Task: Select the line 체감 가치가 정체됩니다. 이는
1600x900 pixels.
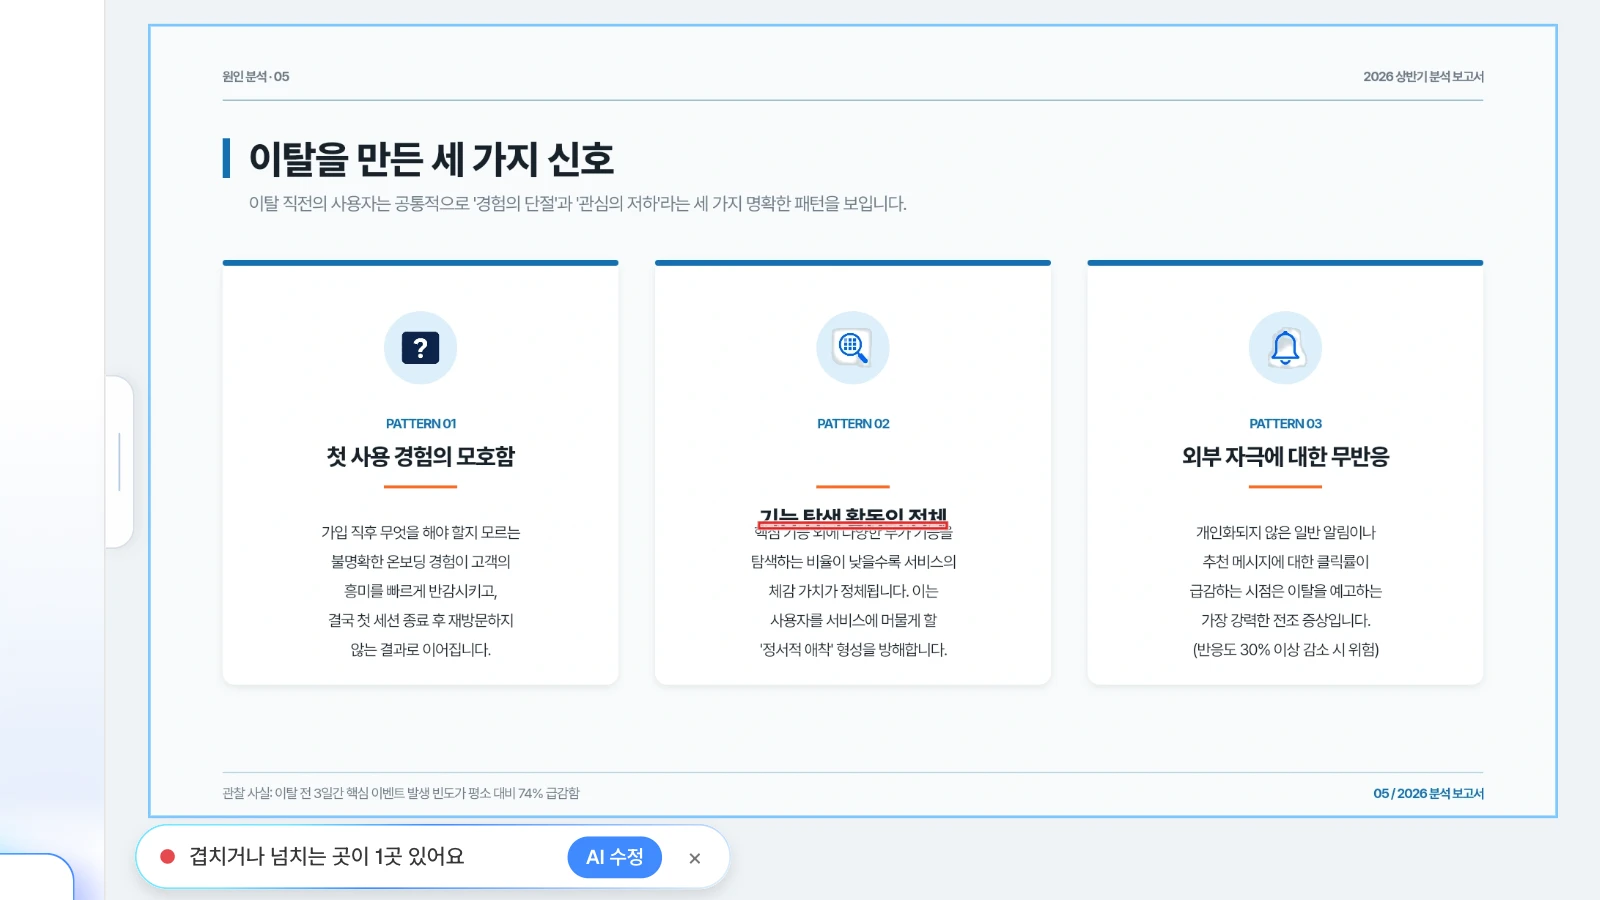Action: click(x=853, y=591)
